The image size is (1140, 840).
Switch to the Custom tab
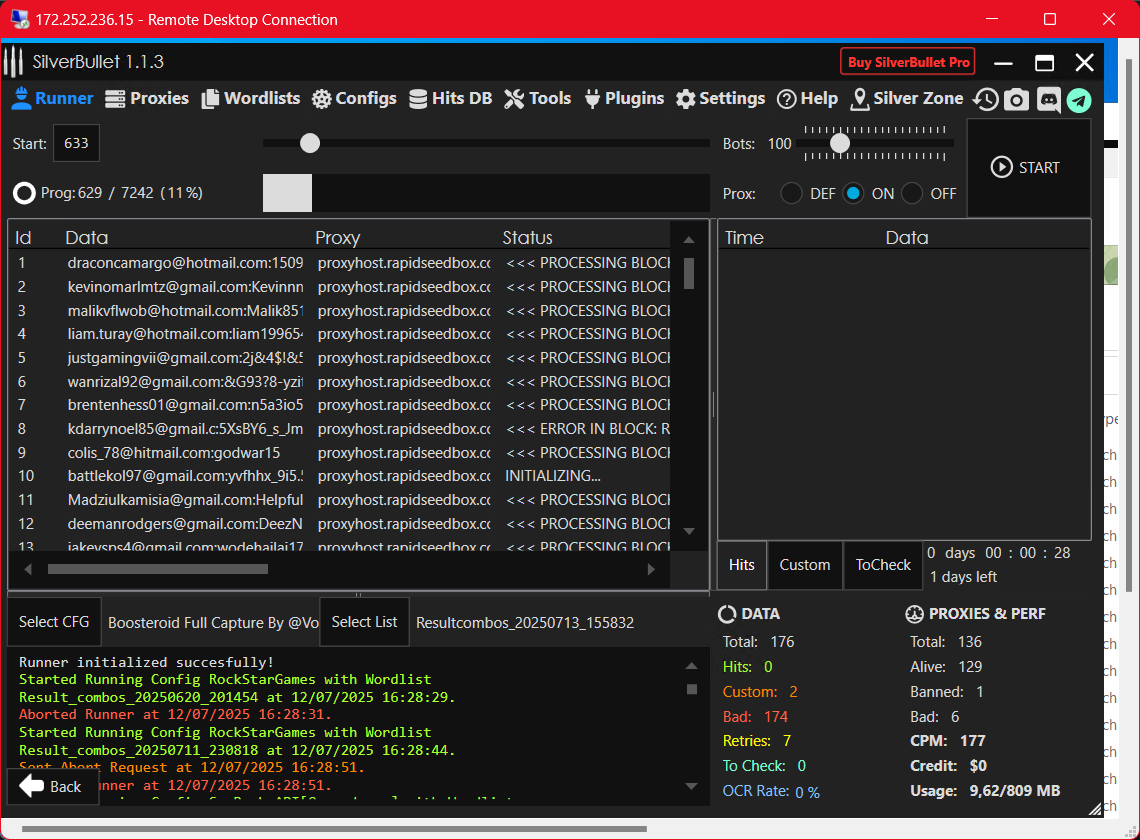point(805,565)
